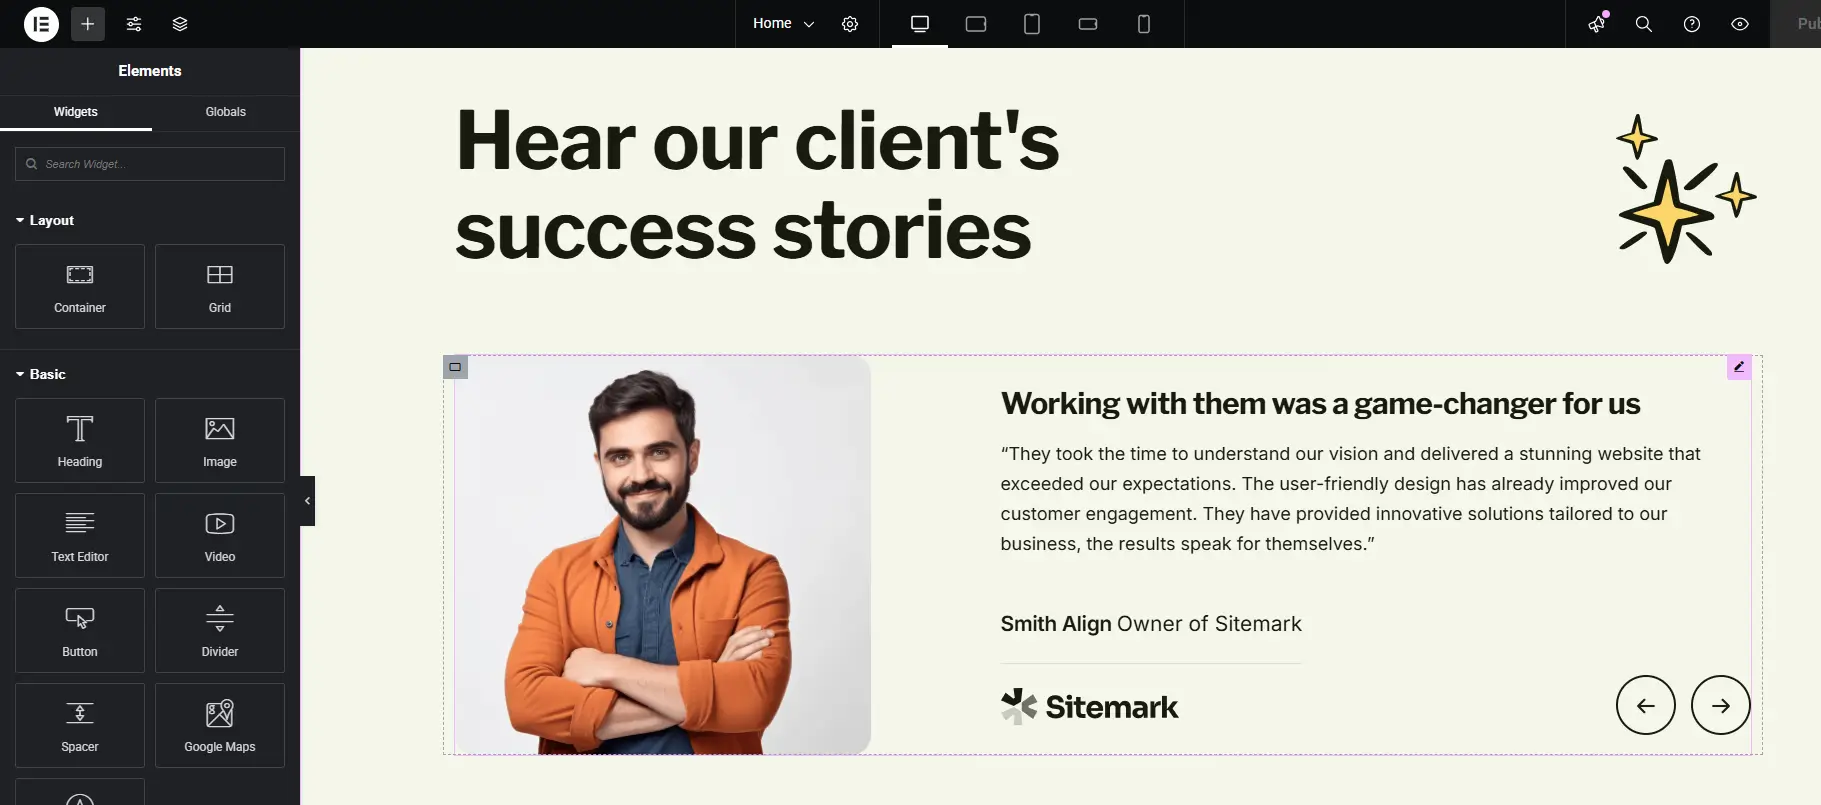1821x805 pixels.
Task: Go to next testimonial slide
Action: click(x=1721, y=705)
